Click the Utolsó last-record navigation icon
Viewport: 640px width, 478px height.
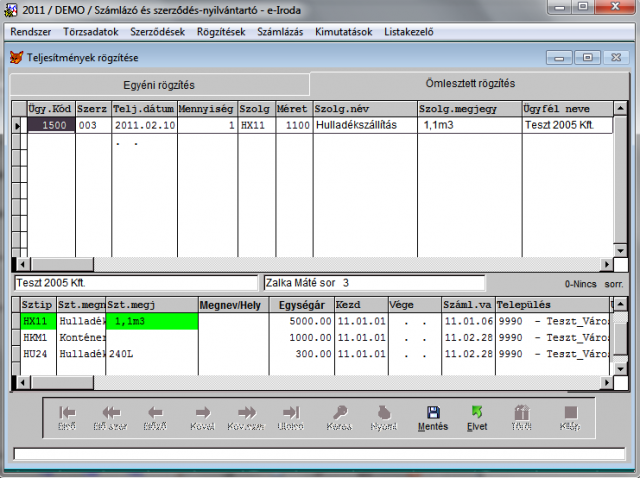[x=291, y=412]
